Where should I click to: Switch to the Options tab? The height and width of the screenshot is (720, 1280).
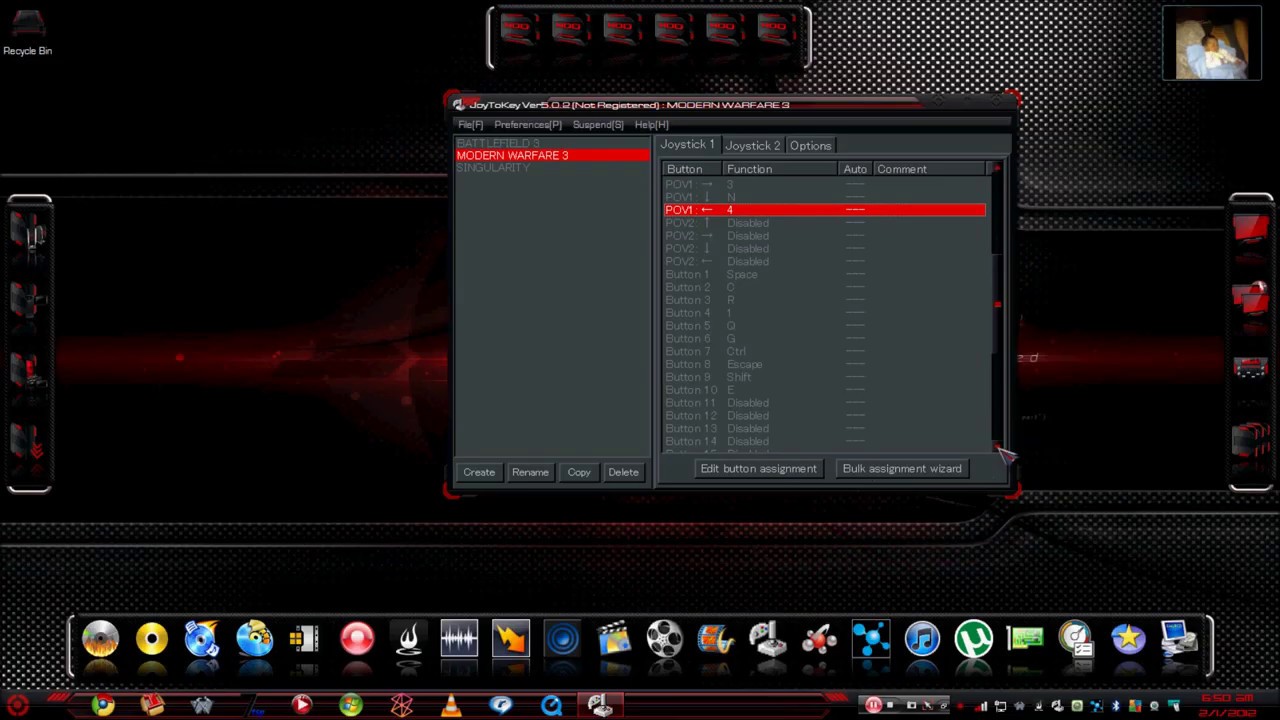(810, 146)
